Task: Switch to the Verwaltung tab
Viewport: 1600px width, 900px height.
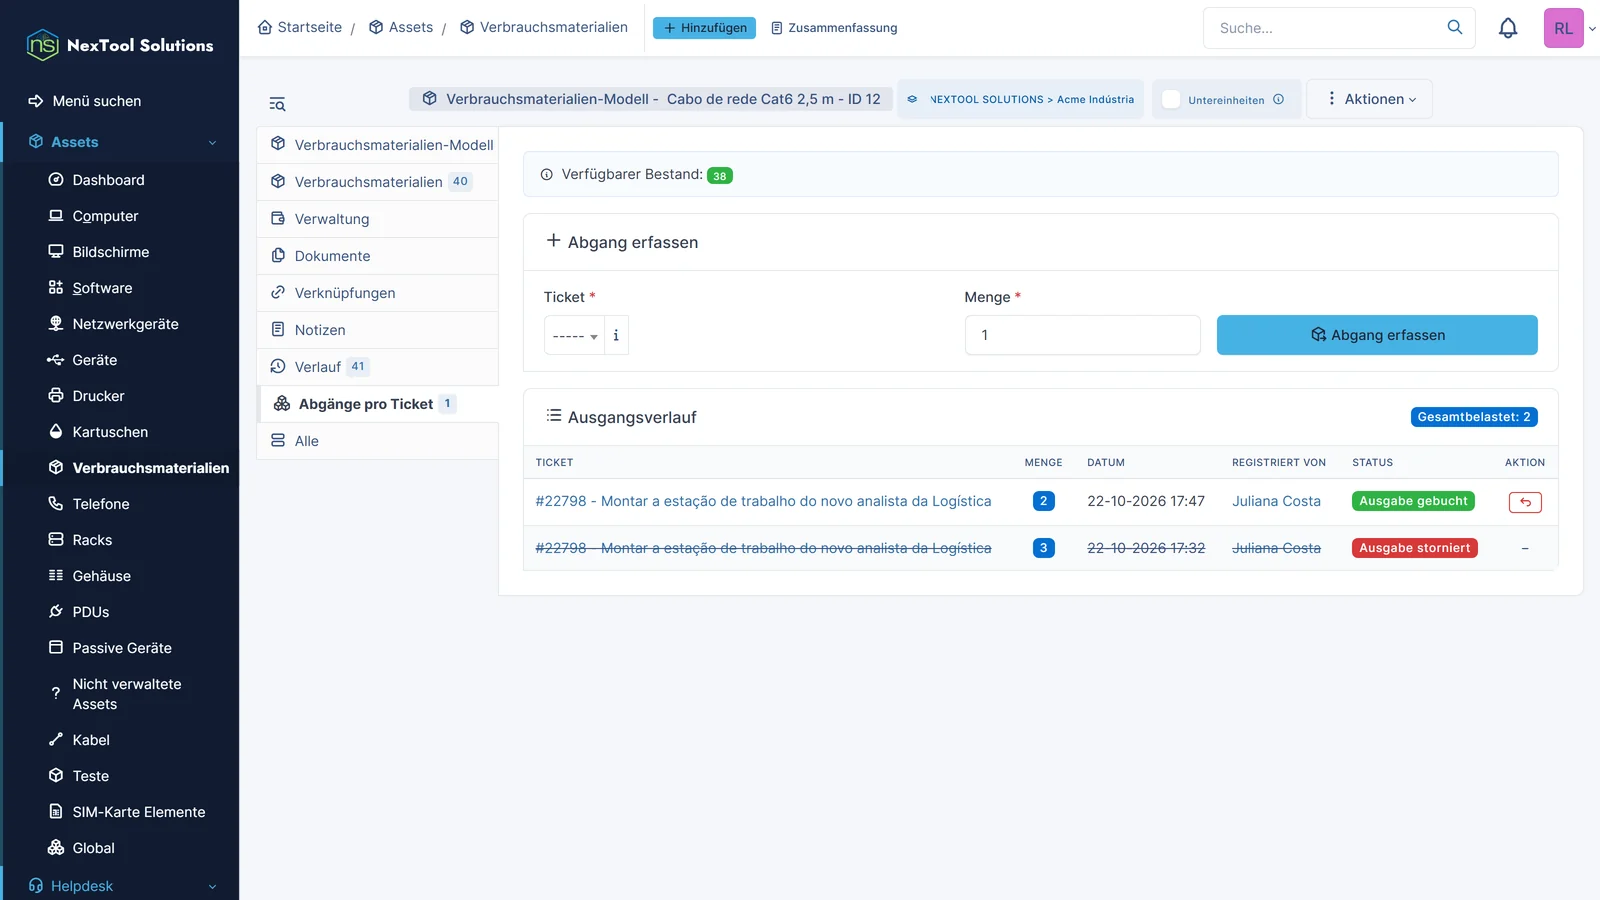Action: [x=378, y=219]
